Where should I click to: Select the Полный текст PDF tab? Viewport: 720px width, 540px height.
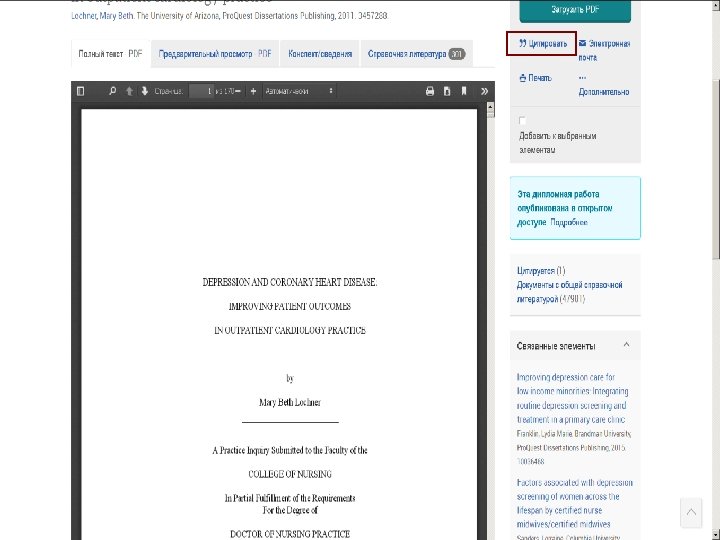[x=110, y=54]
